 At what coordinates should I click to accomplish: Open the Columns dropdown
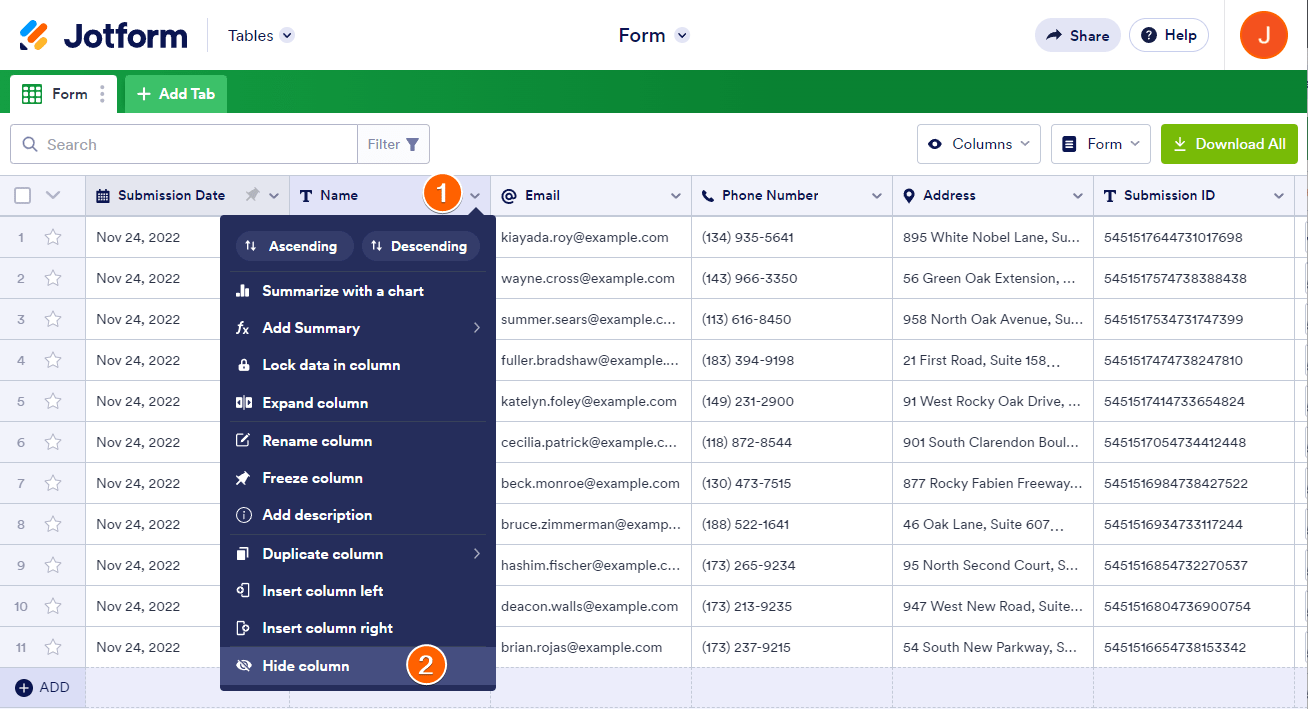979,144
